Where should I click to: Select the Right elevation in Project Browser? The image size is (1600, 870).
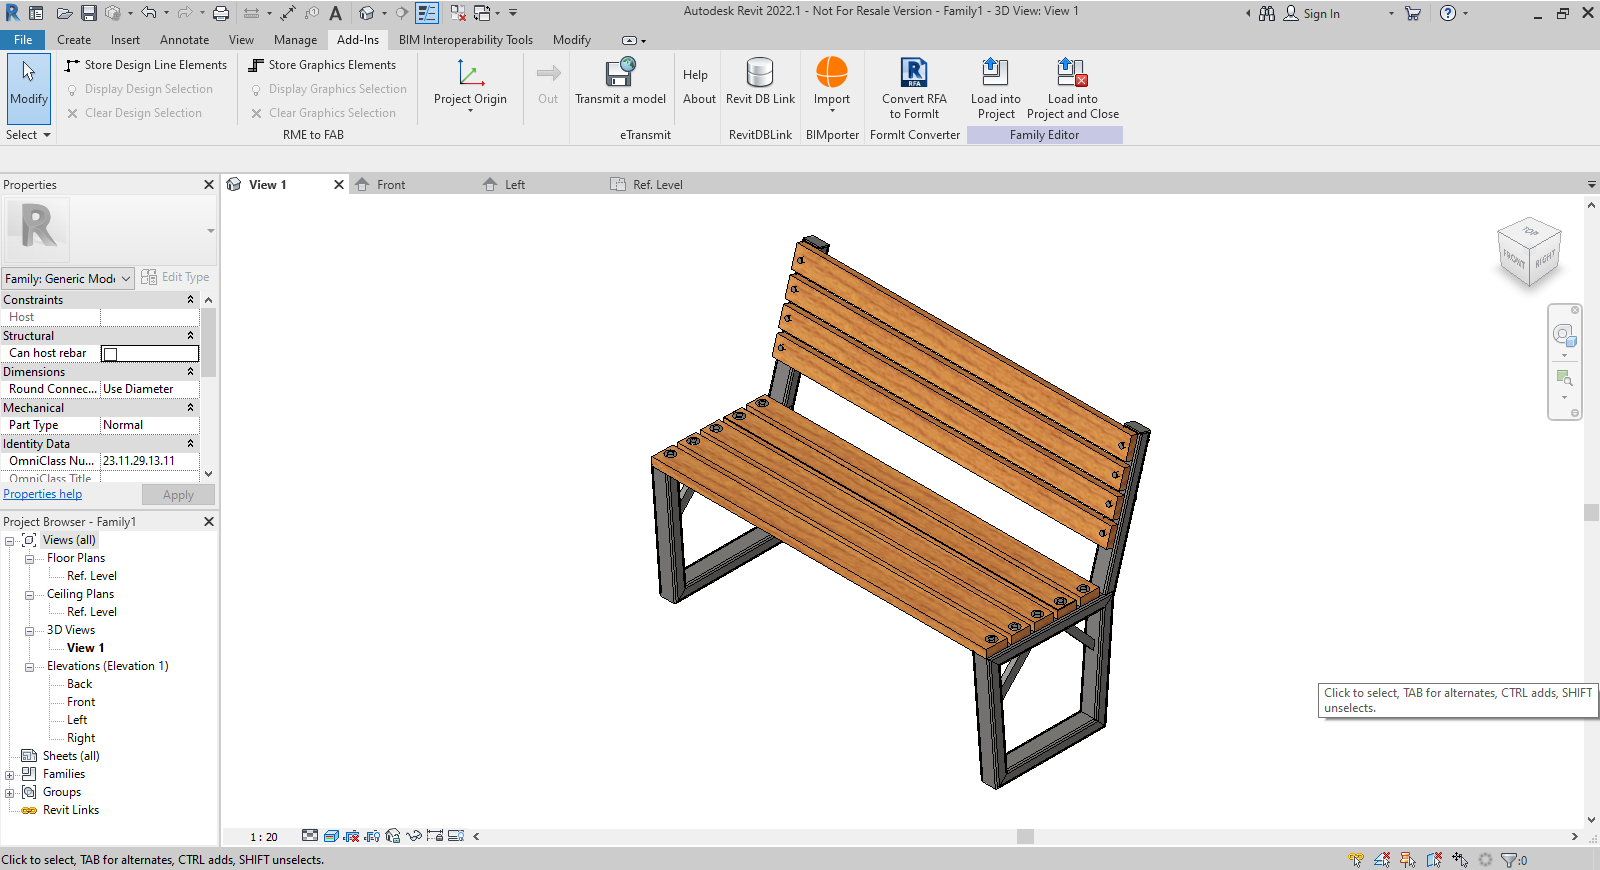tap(81, 738)
